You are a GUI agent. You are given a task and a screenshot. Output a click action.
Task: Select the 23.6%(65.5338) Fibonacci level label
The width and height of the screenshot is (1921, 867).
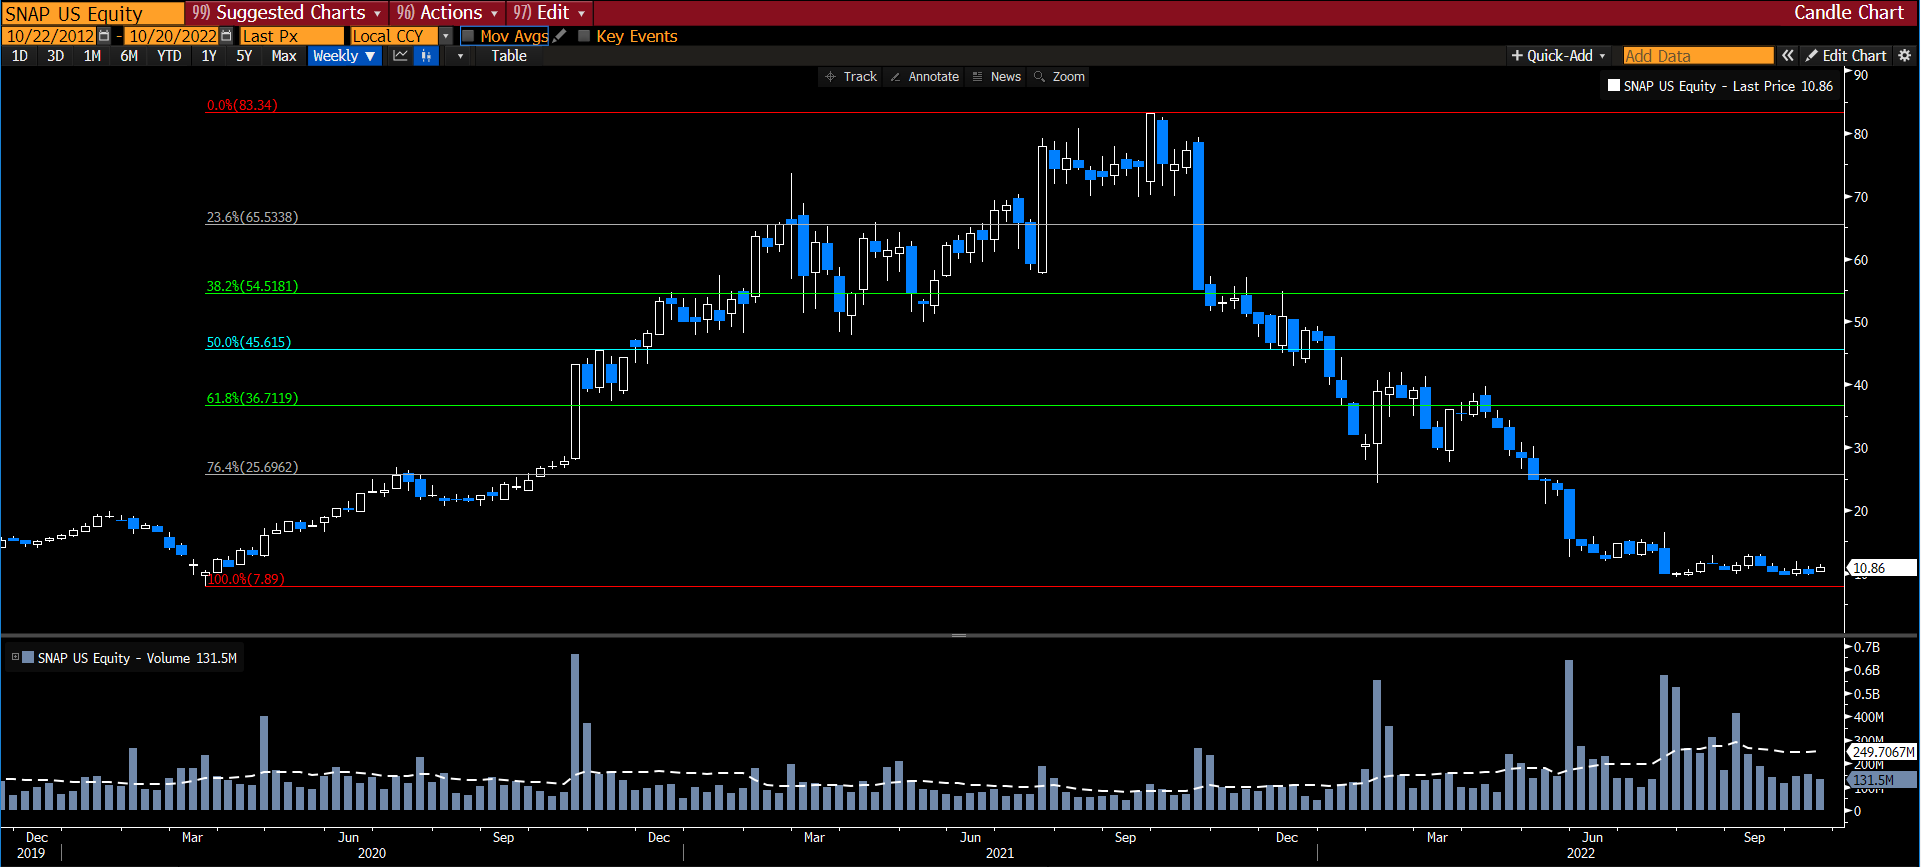(x=252, y=217)
